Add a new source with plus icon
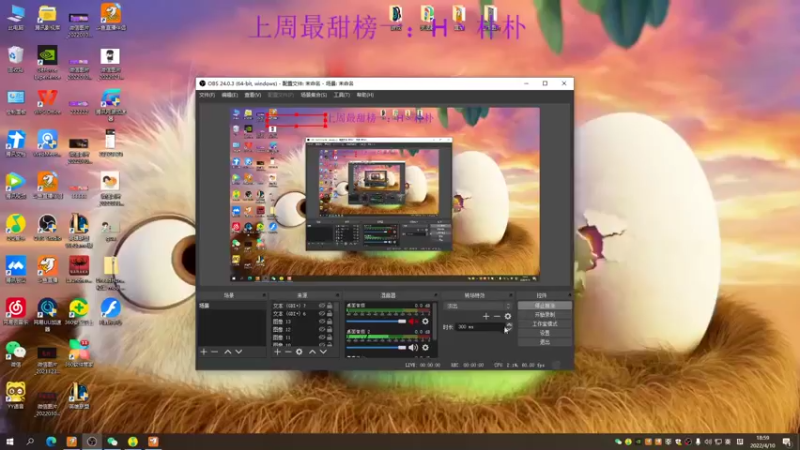Viewport: 800px width, 450px height. [277, 352]
